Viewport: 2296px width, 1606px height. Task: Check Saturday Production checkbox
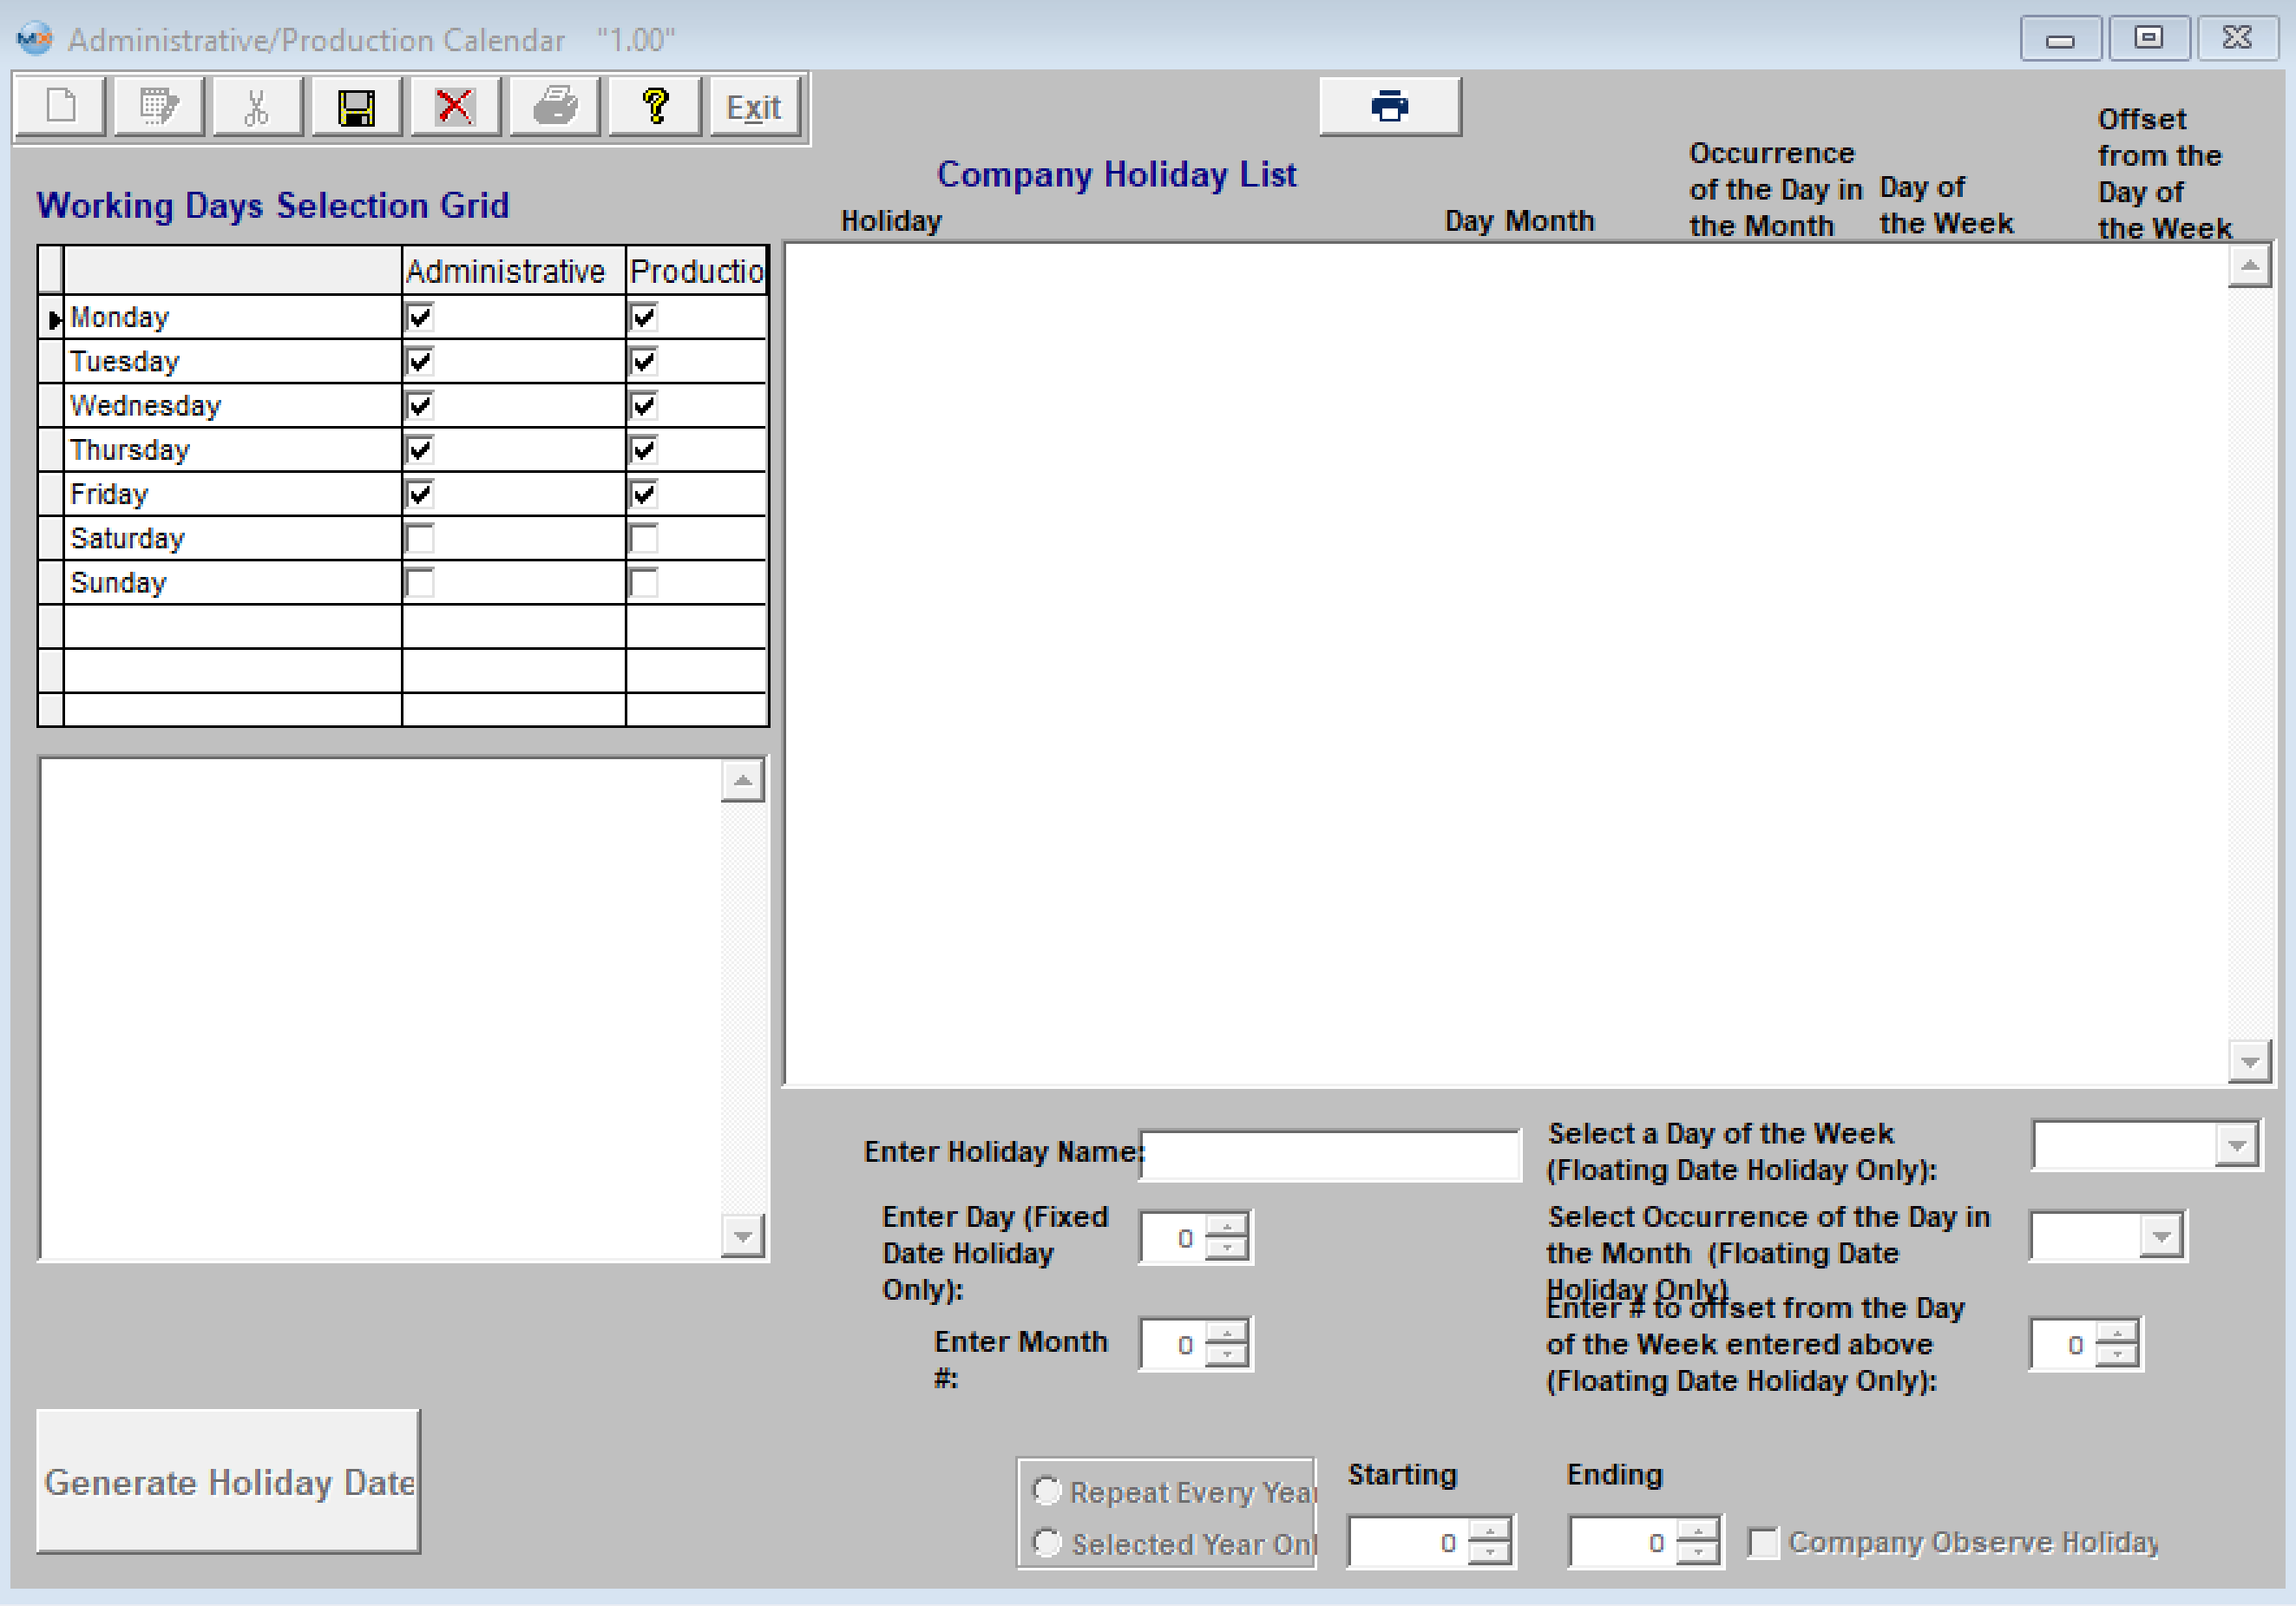644,539
